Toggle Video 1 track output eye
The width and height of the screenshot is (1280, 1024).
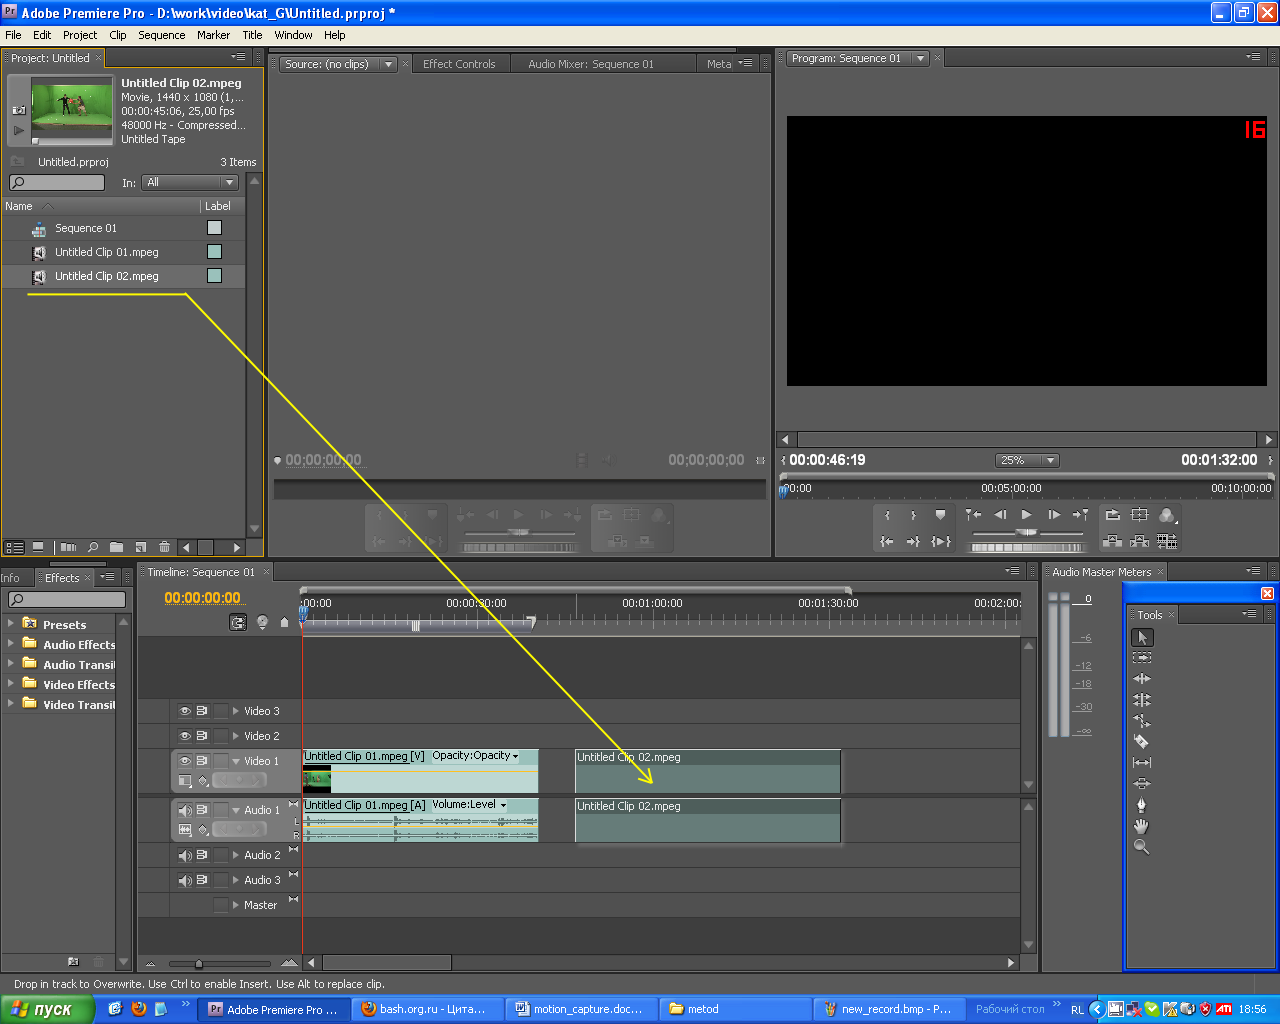coord(185,761)
